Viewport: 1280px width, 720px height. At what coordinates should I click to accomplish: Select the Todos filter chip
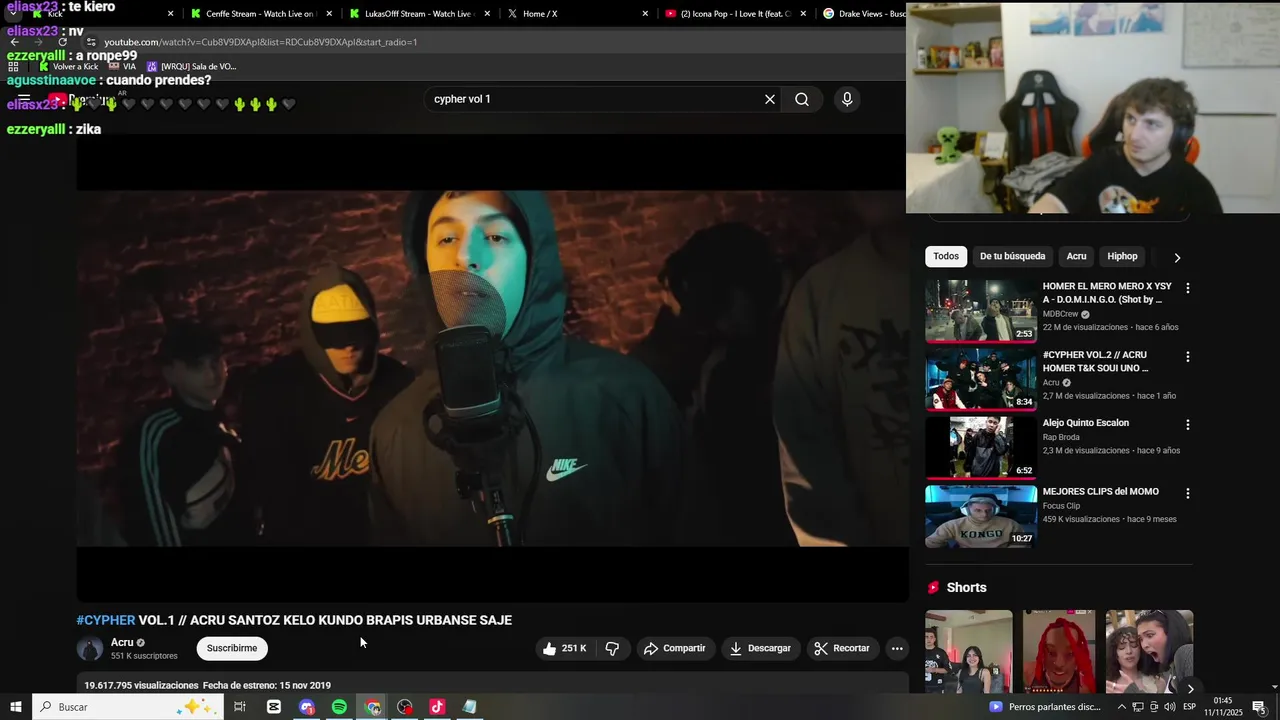coord(946,256)
